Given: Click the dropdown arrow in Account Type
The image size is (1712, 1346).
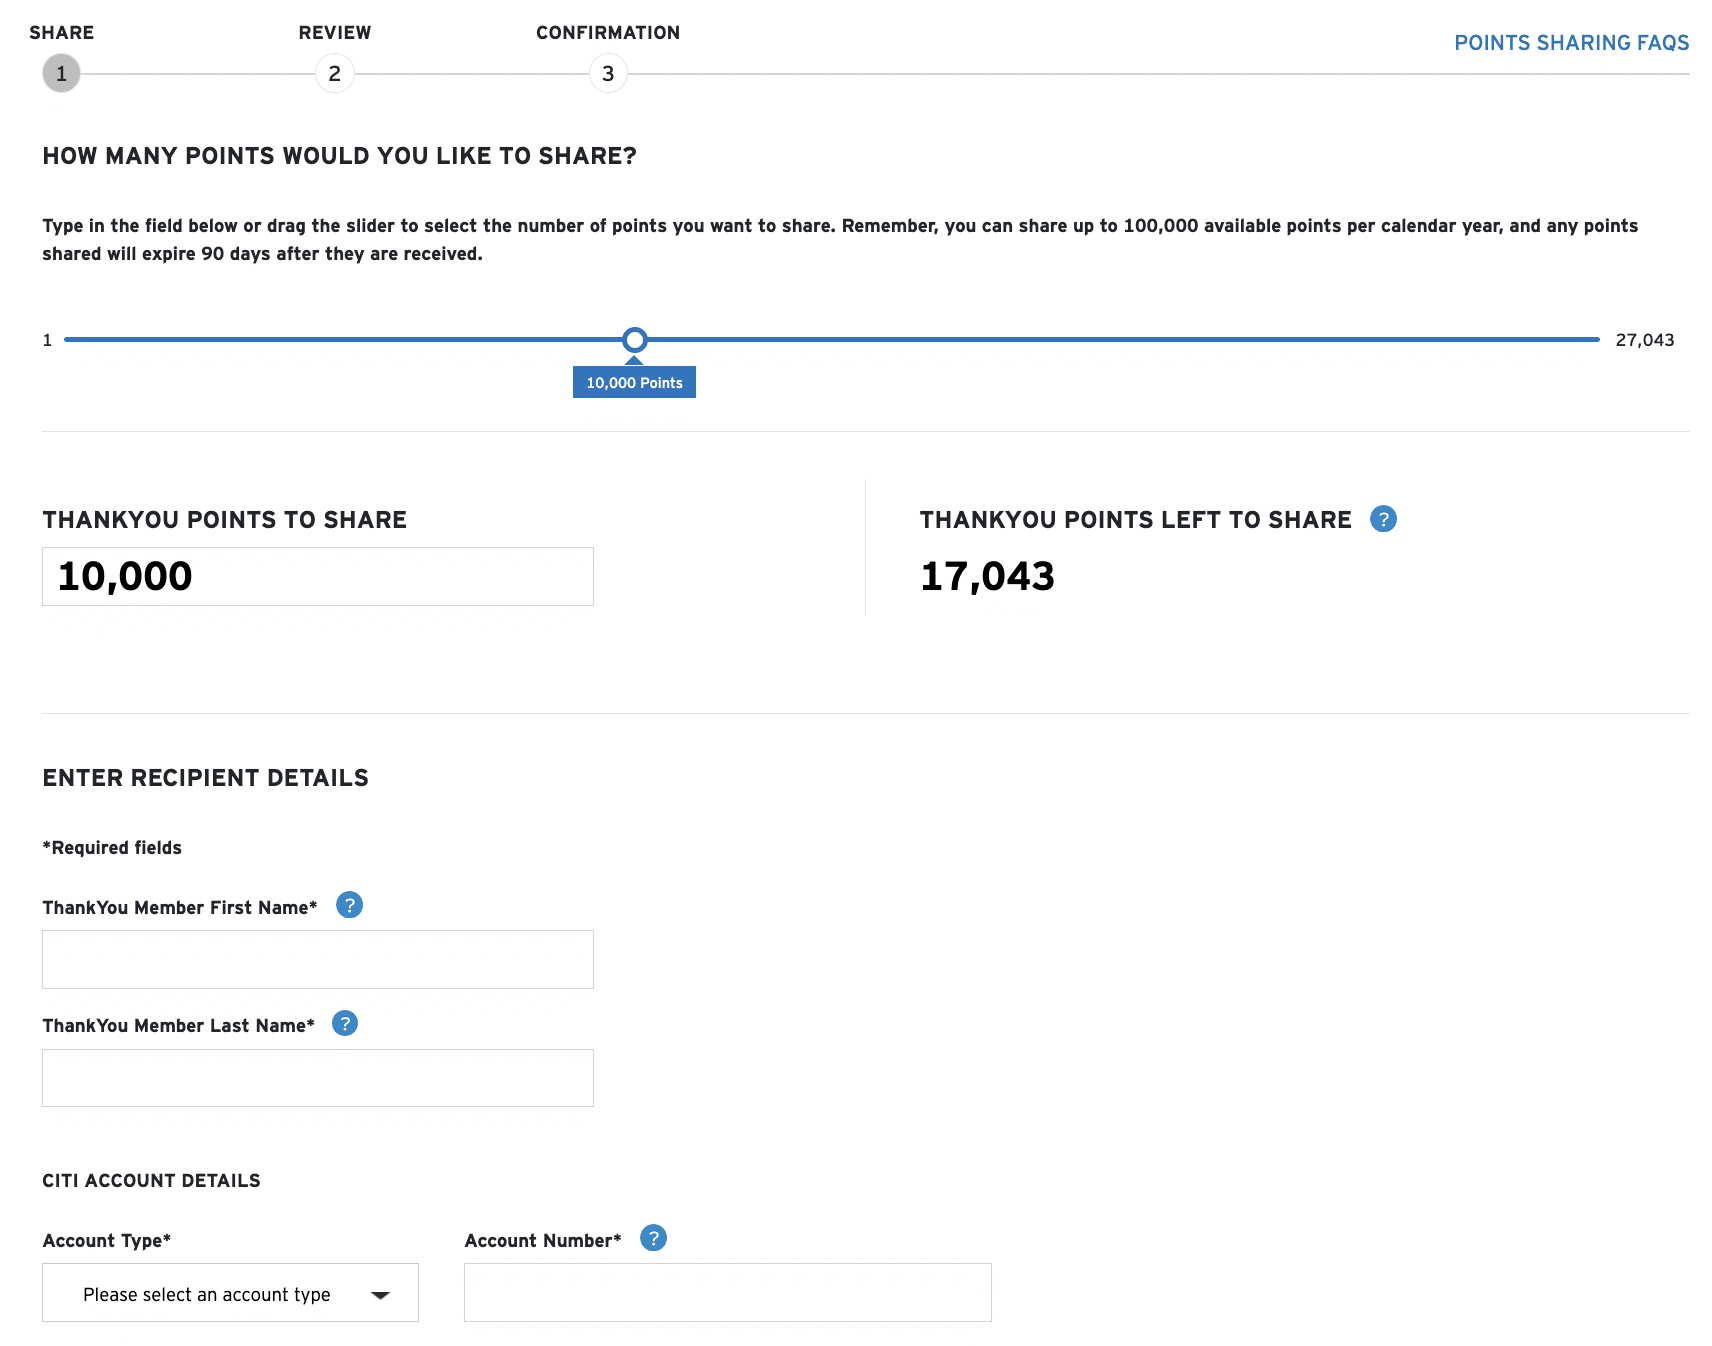Looking at the screenshot, I should [x=380, y=1295].
